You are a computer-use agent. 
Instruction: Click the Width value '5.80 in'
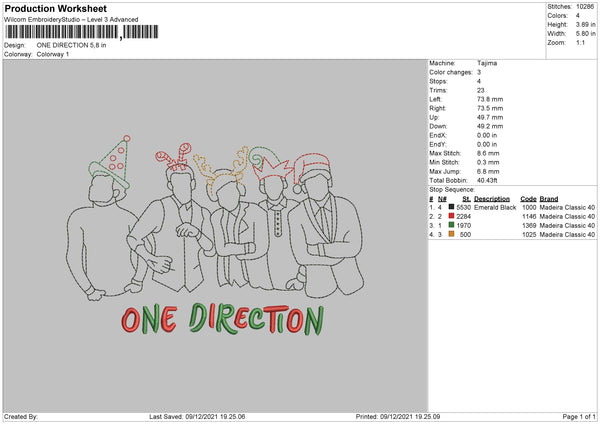(585, 34)
